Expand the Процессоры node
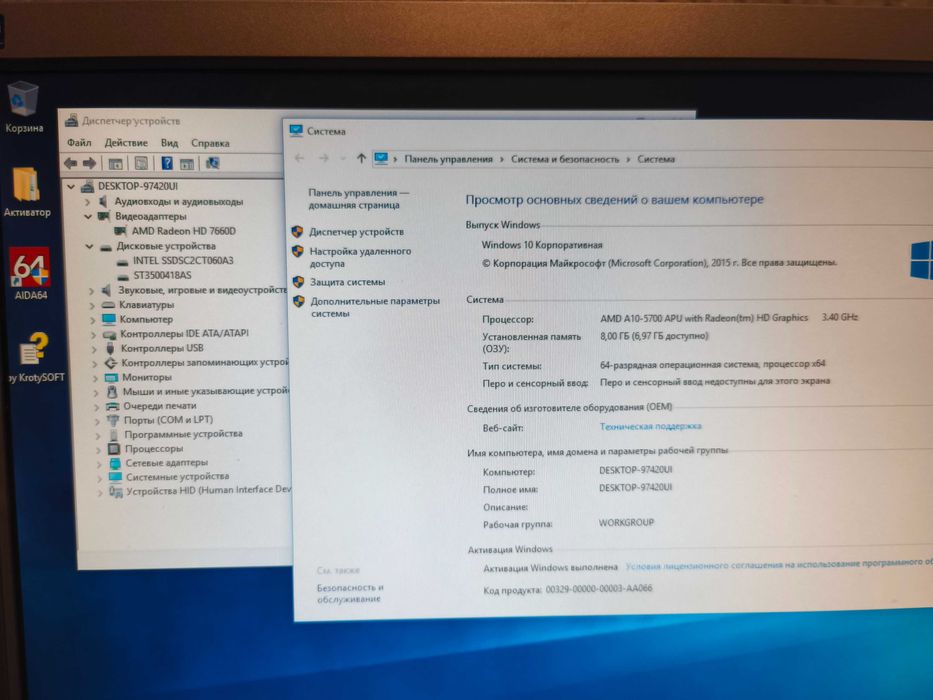Viewport: 933px width, 700px height. click(x=98, y=449)
